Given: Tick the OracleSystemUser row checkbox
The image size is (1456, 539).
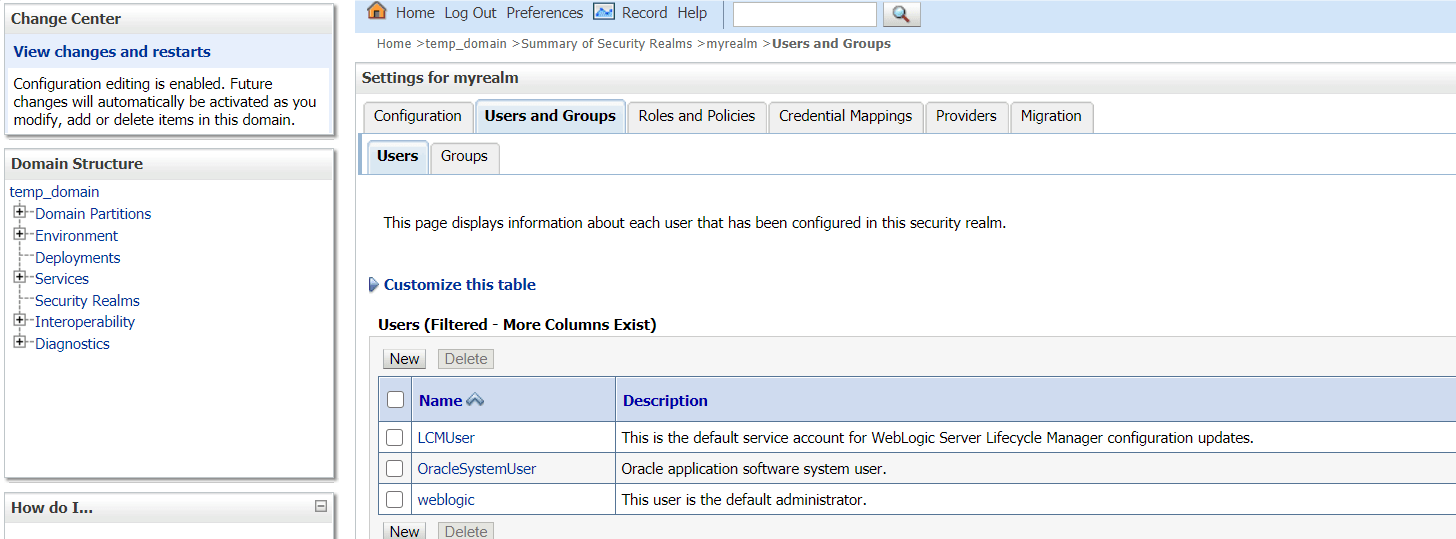Looking at the screenshot, I should (395, 468).
